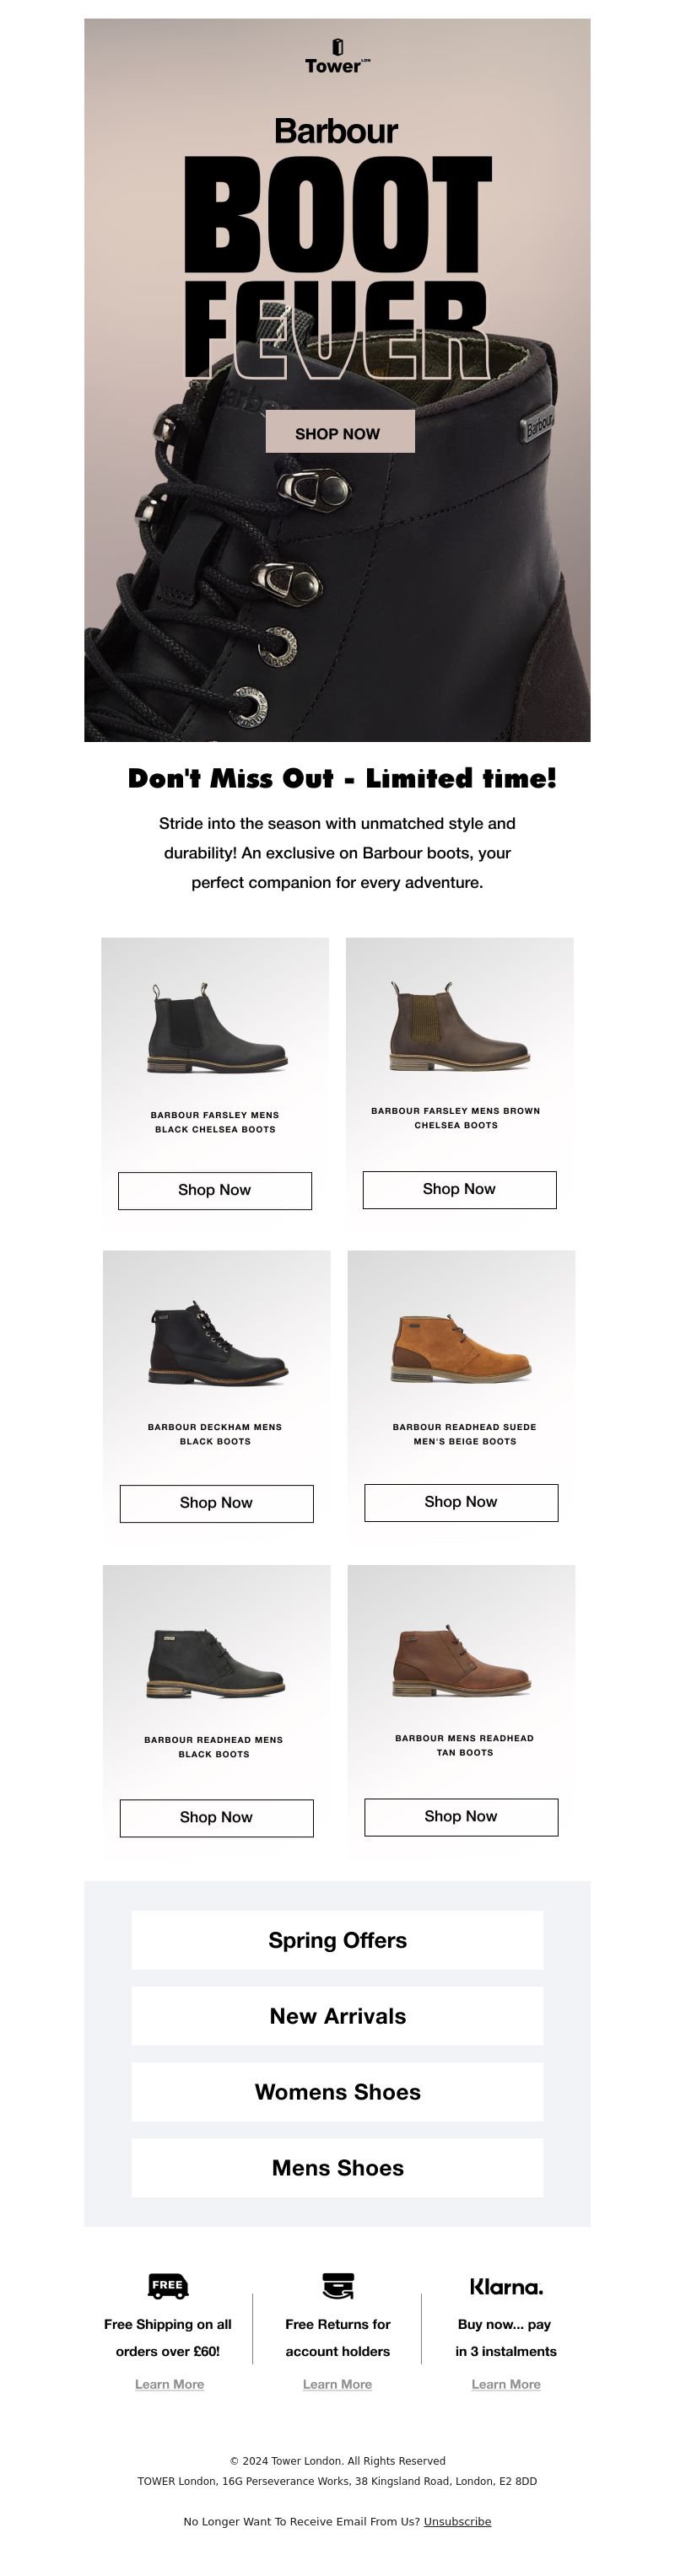Click the Klarna logo
Viewport: 675px width, 2576px height.
point(506,2286)
